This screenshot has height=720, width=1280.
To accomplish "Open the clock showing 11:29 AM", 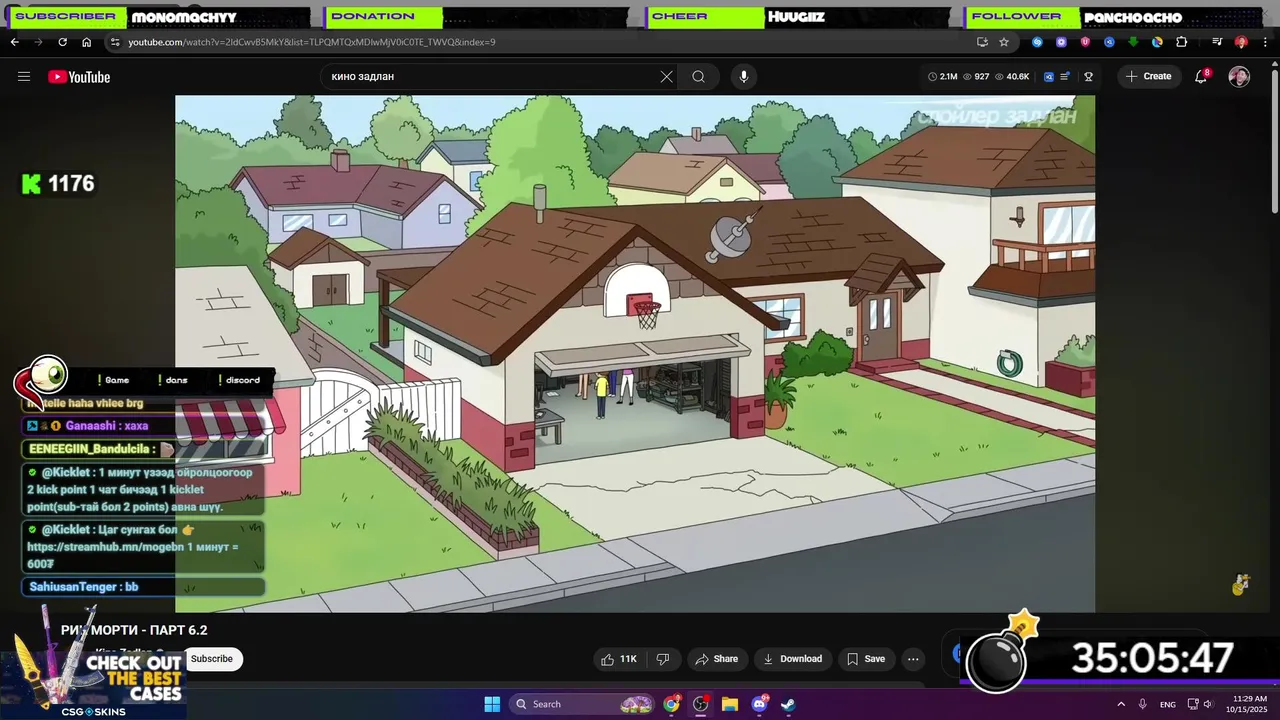I will pyautogui.click(x=1248, y=704).
